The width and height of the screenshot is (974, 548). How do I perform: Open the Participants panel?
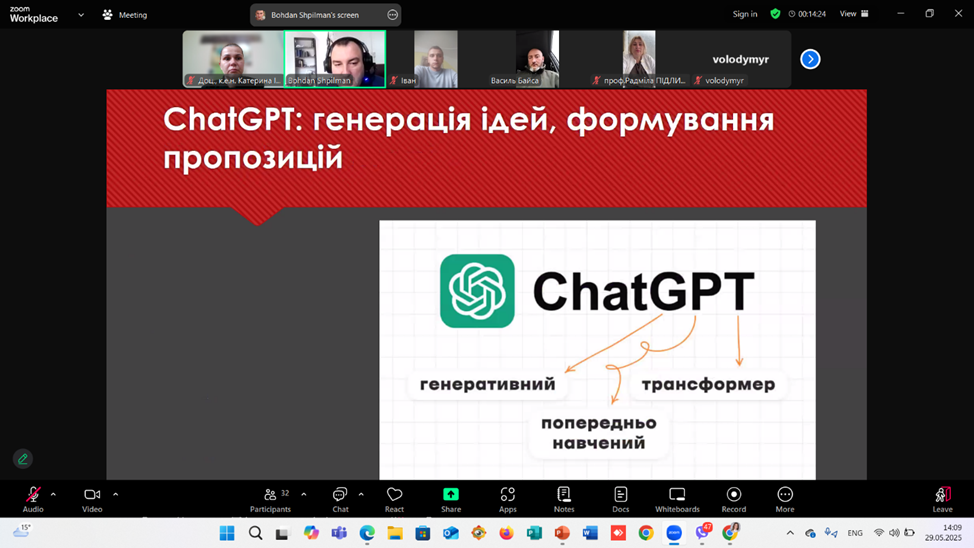click(270, 500)
